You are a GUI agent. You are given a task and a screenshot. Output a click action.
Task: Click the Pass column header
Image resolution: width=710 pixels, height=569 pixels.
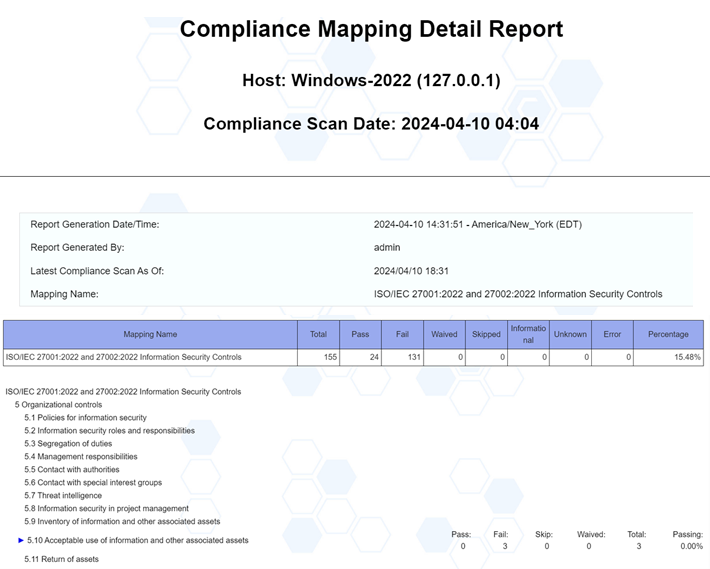pos(360,335)
